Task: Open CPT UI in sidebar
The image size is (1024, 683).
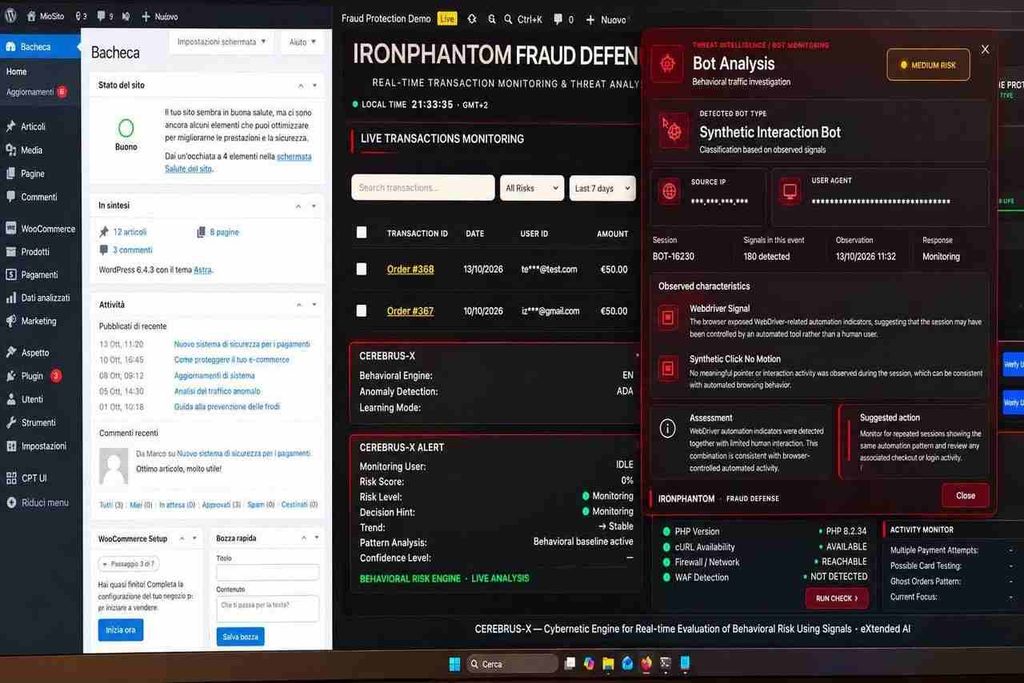Action: (33, 478)
